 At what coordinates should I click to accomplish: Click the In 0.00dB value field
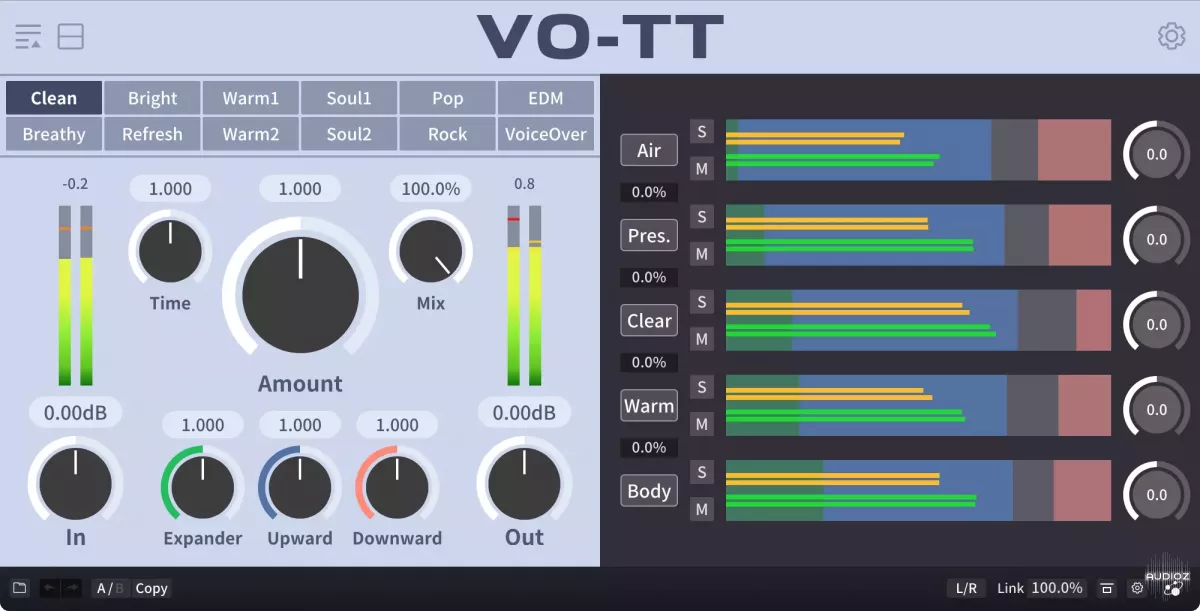coord(76,412)
